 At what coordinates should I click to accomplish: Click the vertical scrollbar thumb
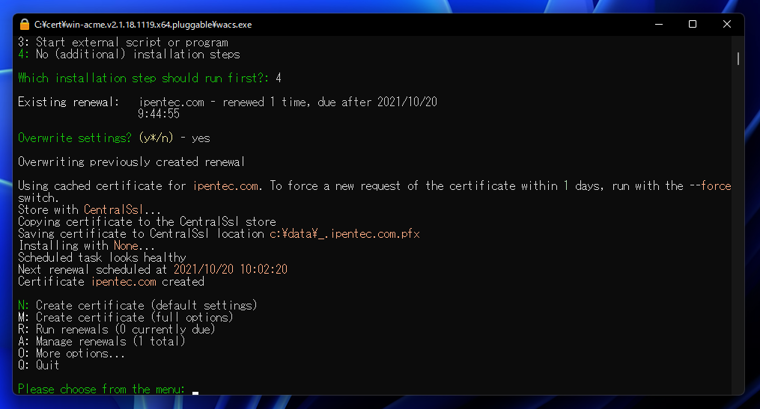click(739, 58)
